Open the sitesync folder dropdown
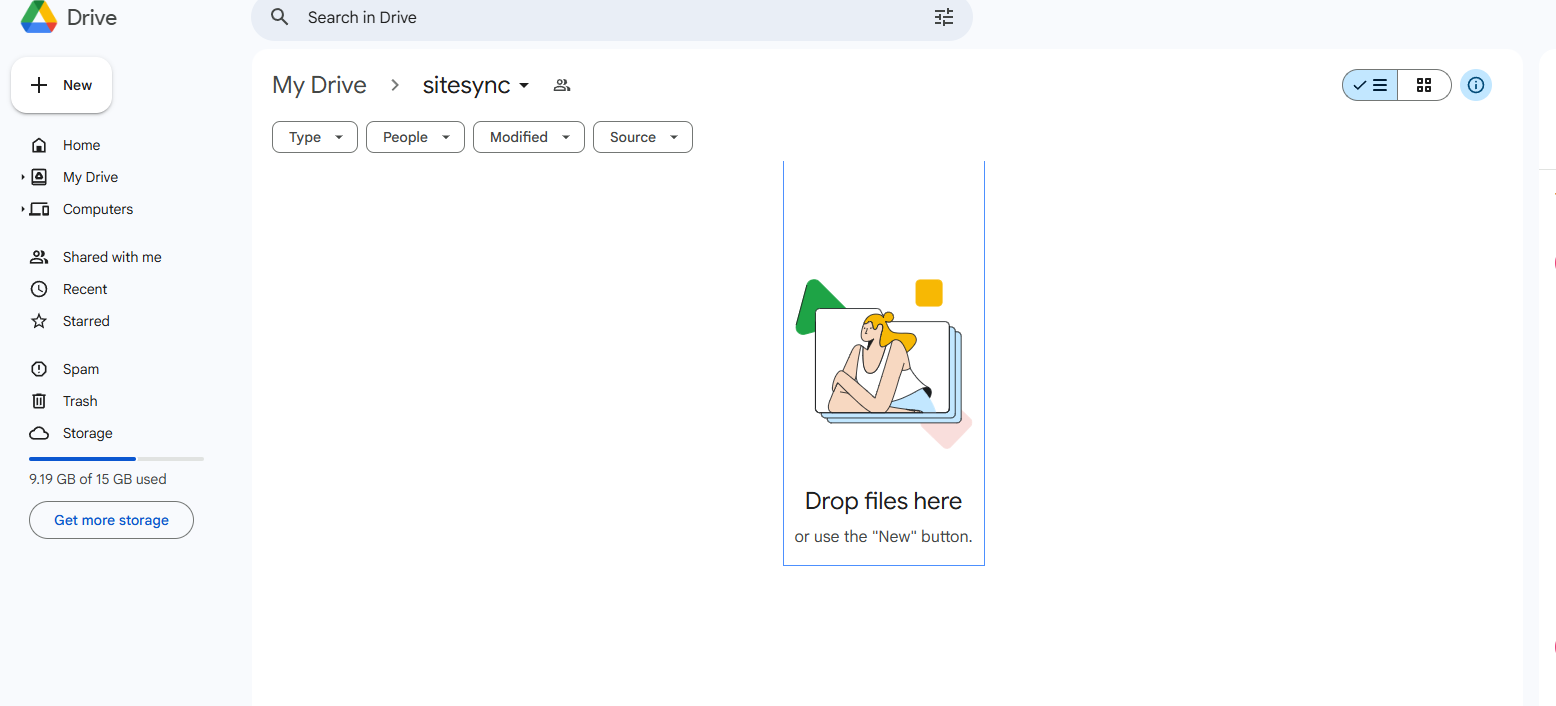1556x706 pixels. pyautogui.click(x=476, y=85)
